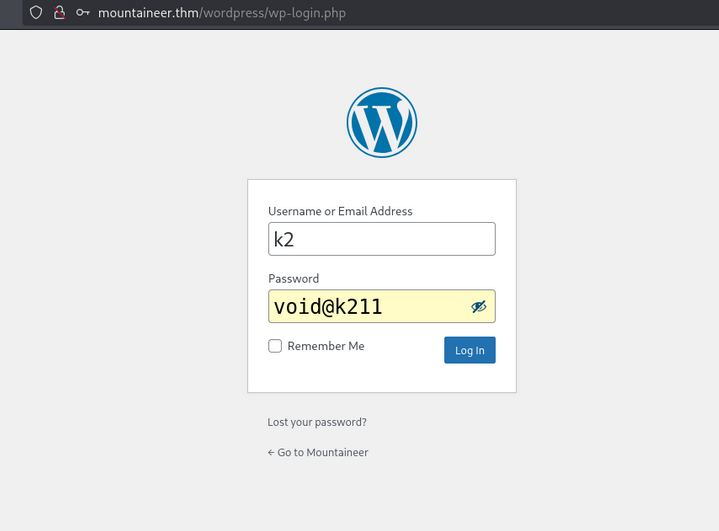
Task: Click the Password label above the field
Action: pos(293,279)
